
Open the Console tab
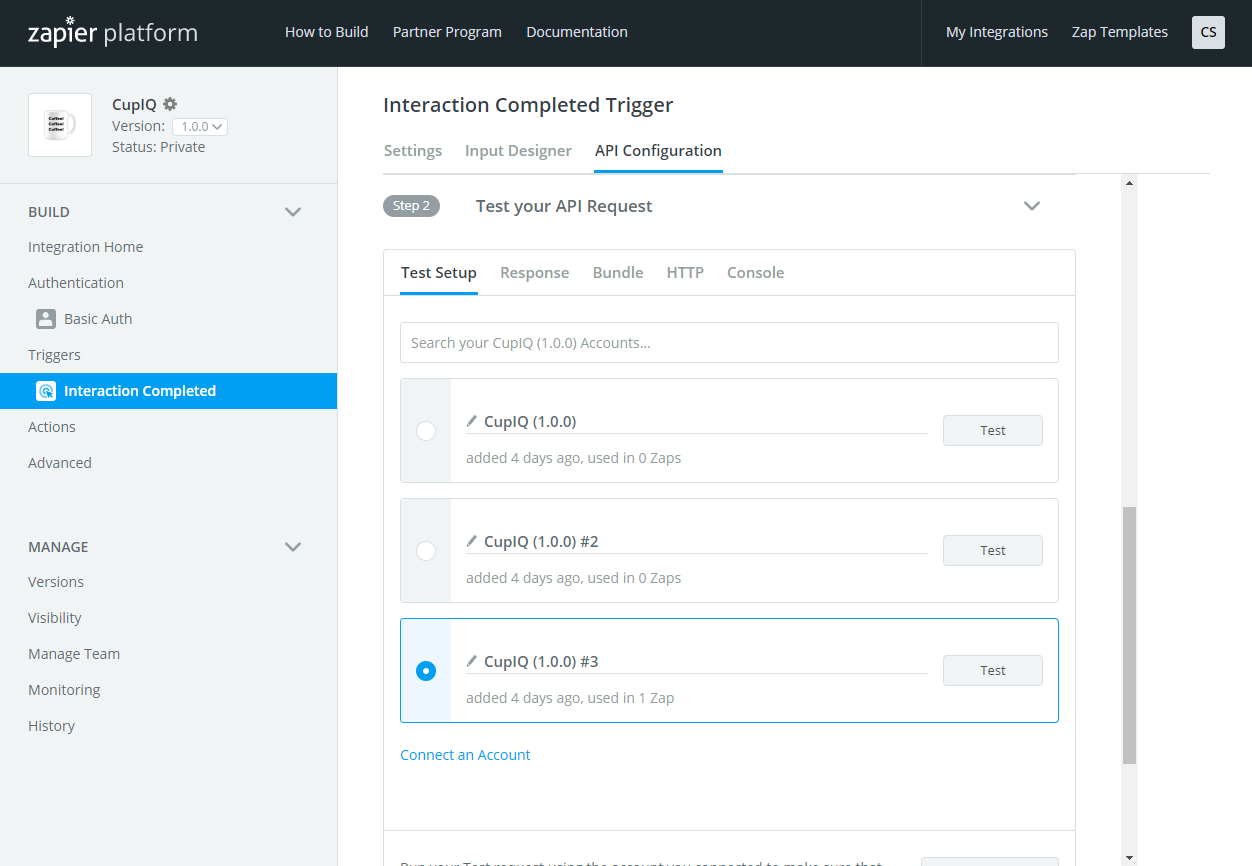[755, 273]
